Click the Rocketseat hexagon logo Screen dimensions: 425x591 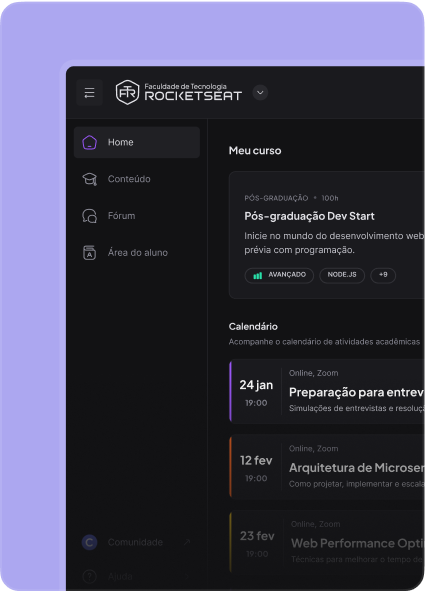click(127, 92)
